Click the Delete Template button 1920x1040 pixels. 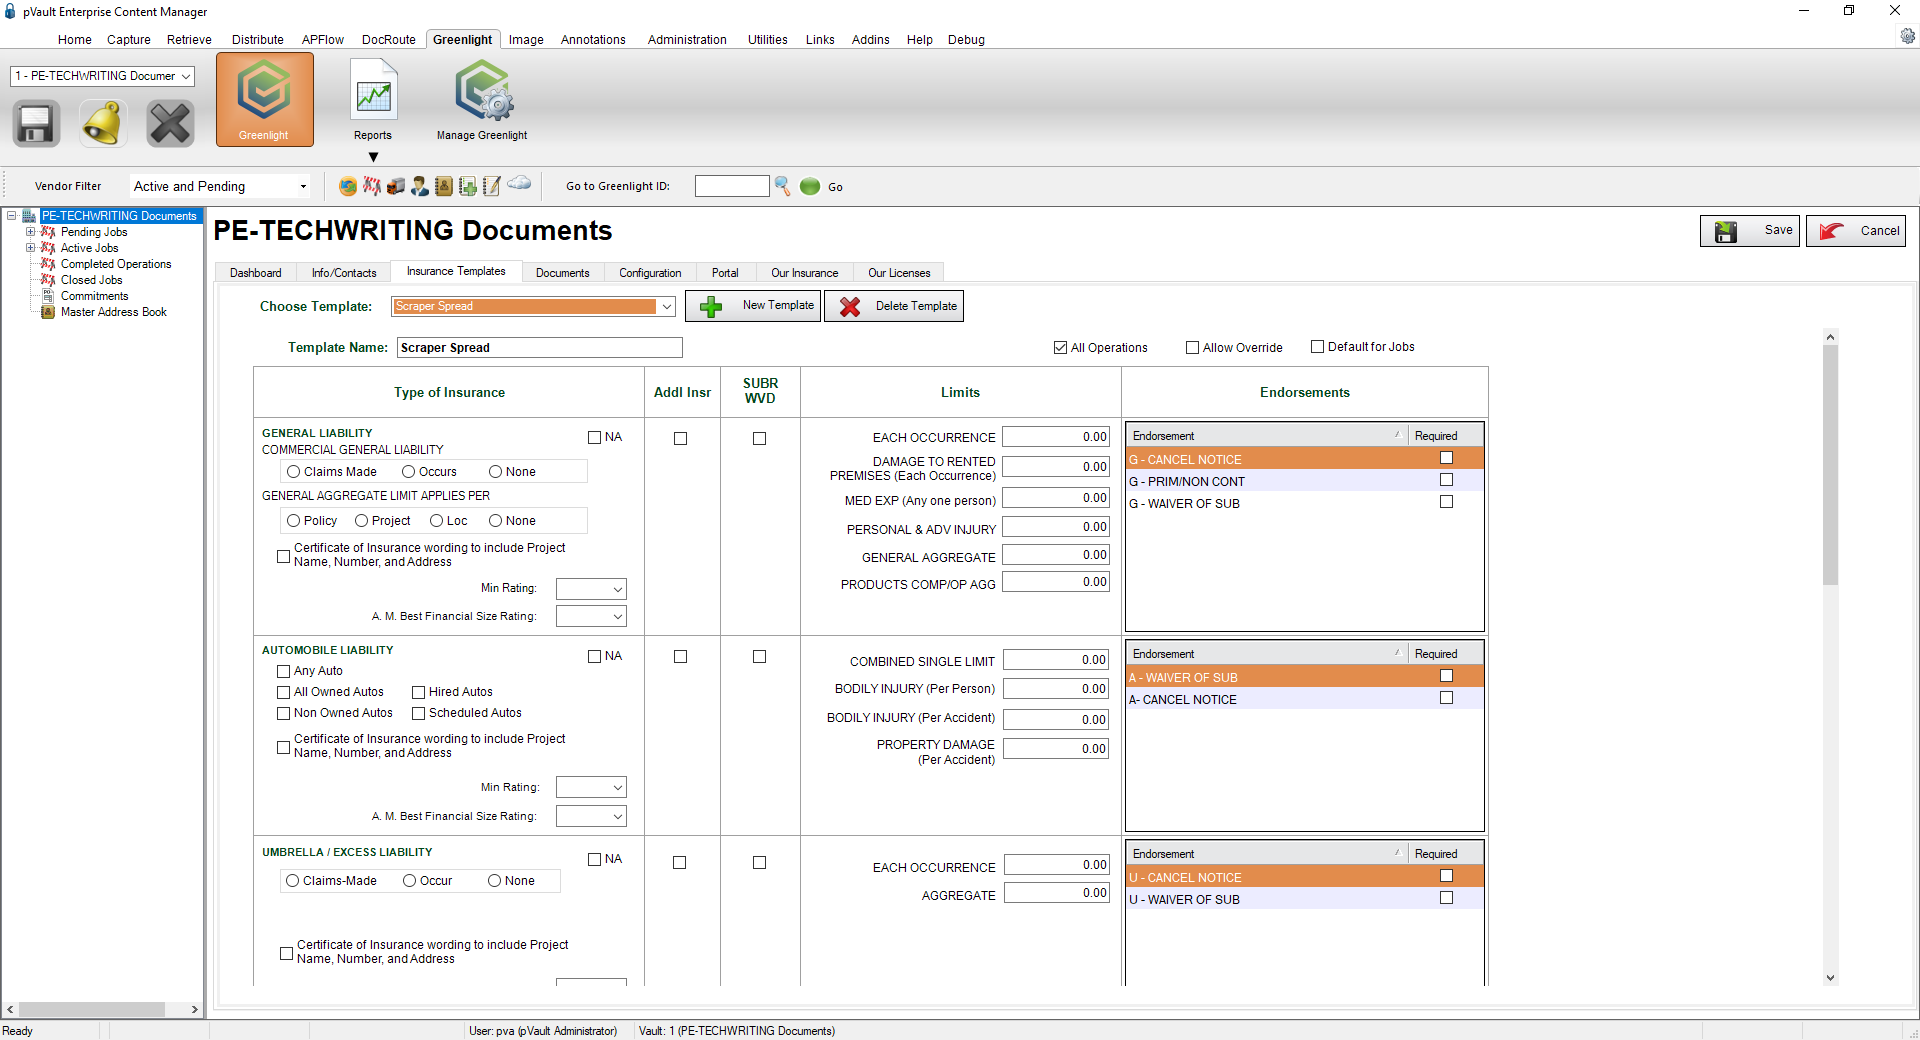894,306
